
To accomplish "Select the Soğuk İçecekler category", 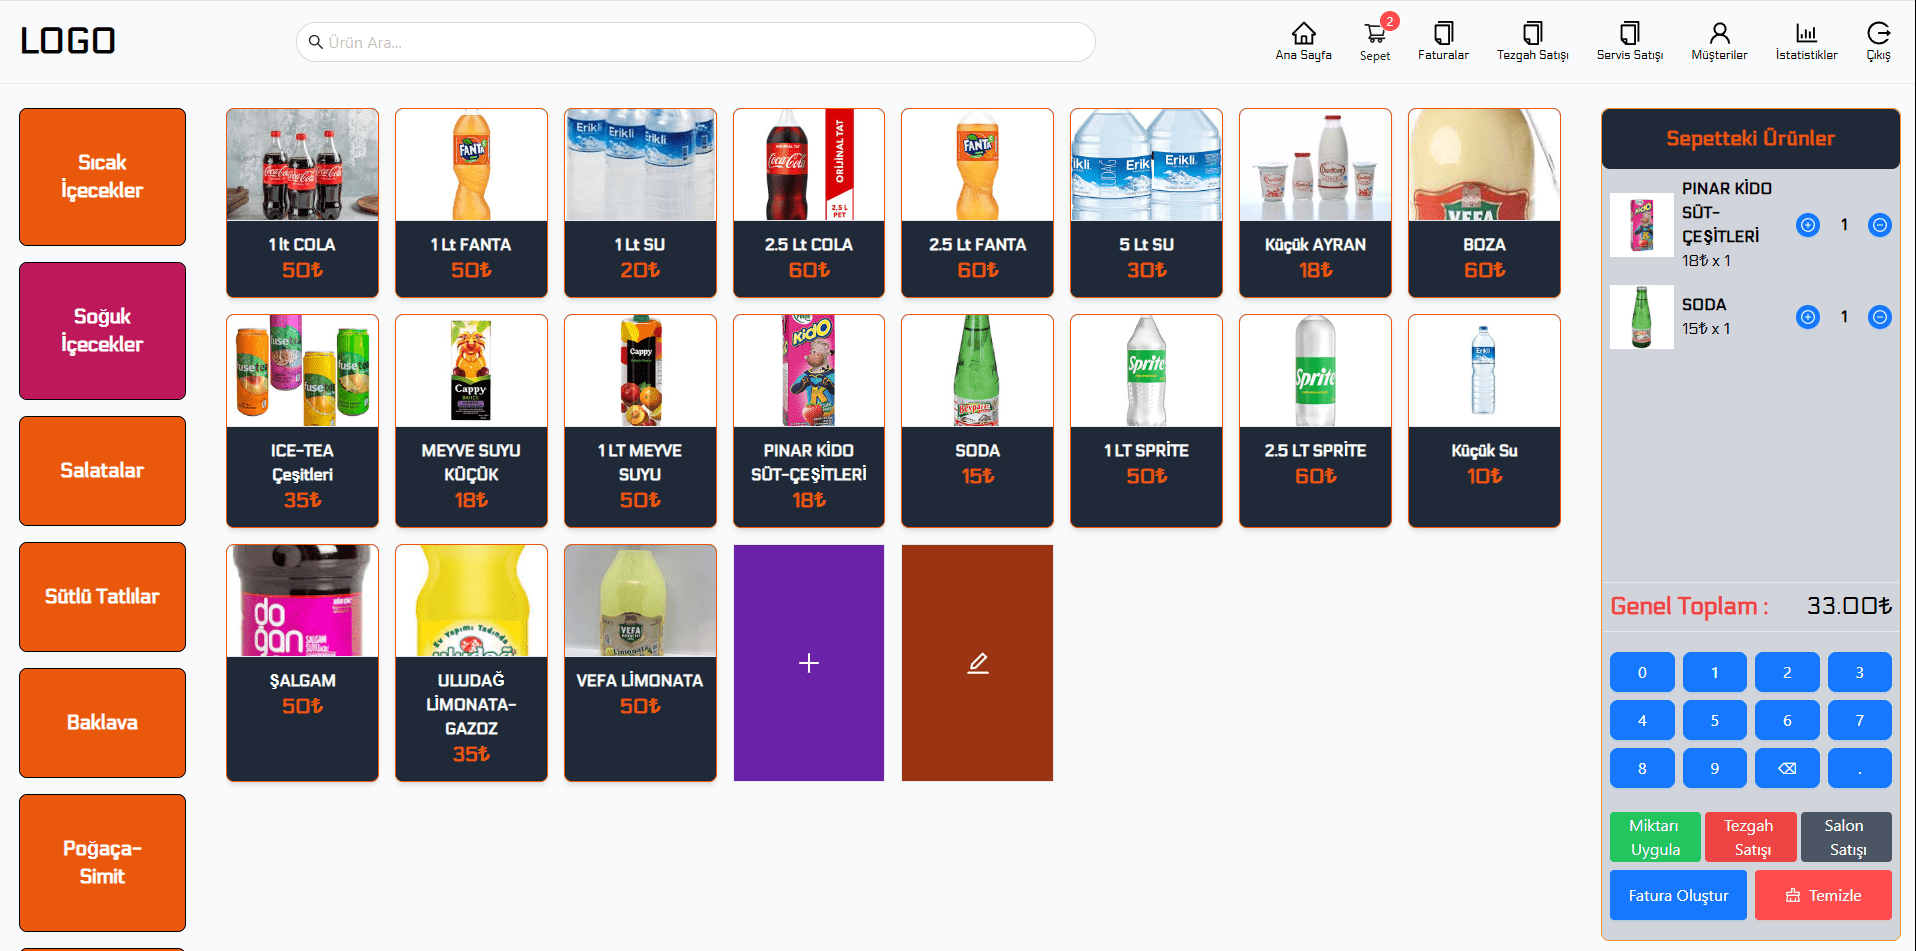I will (x=102, y=330).
